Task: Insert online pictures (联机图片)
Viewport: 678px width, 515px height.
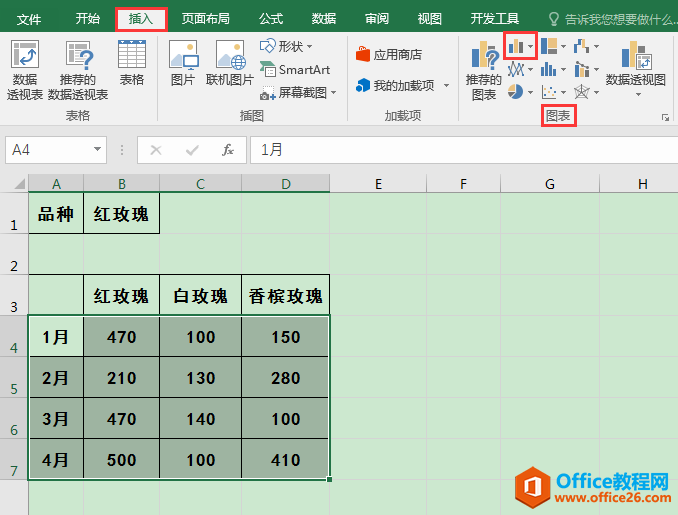Action: pos(230,63)
